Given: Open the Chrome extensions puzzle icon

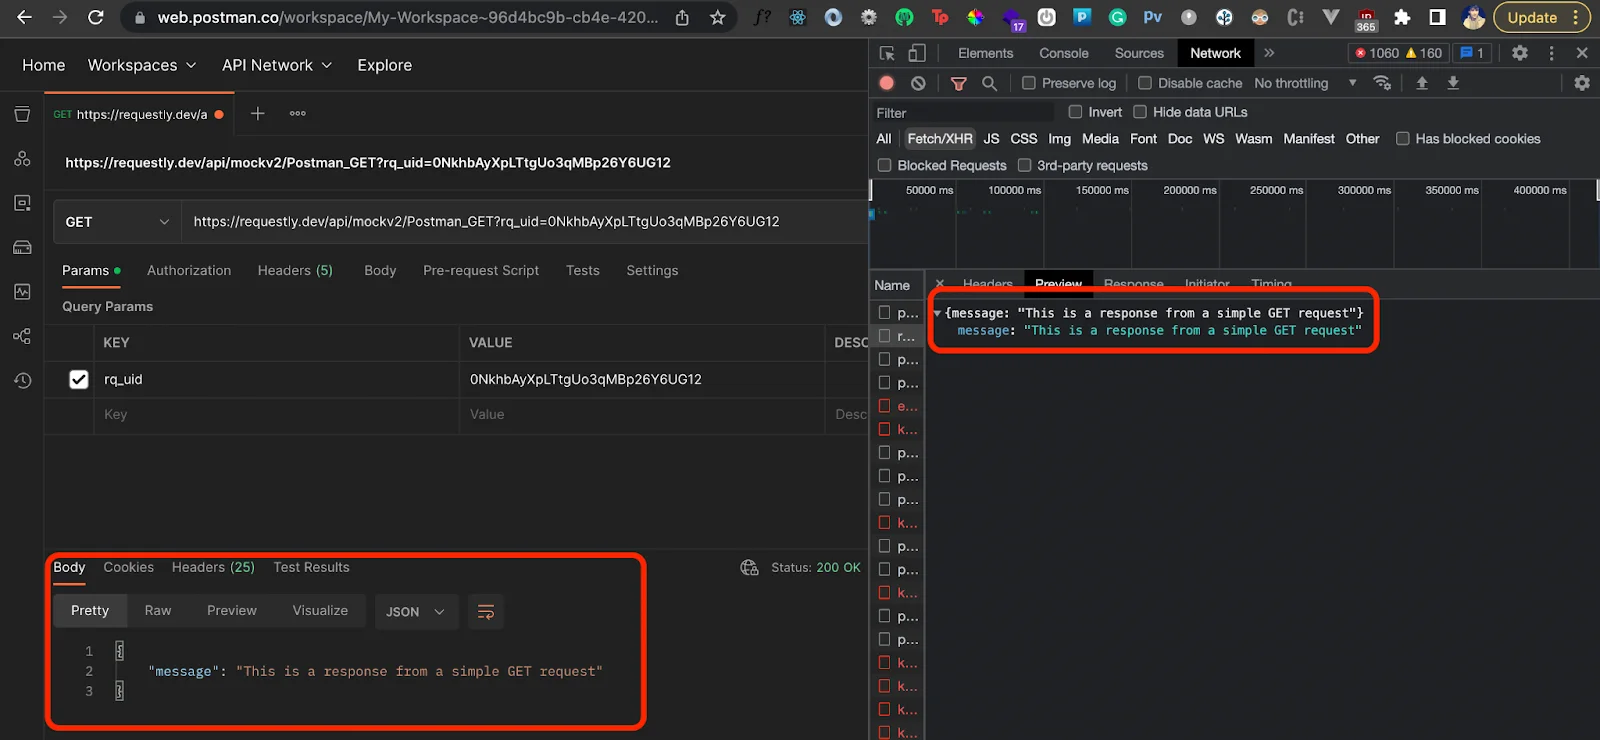Looking at the screenshot, I should pyautogui.click(x=1402, y=17).
